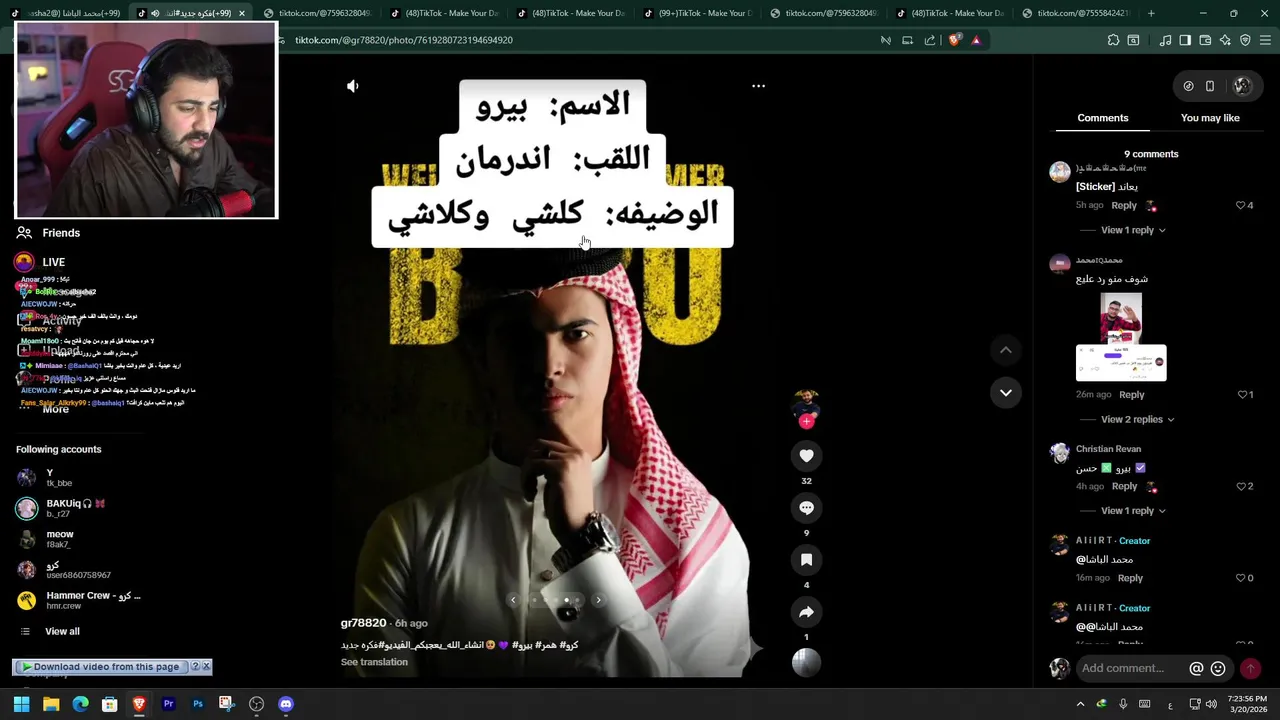Open a new browser tab

pyautogui.click(x=1151, y=13)
